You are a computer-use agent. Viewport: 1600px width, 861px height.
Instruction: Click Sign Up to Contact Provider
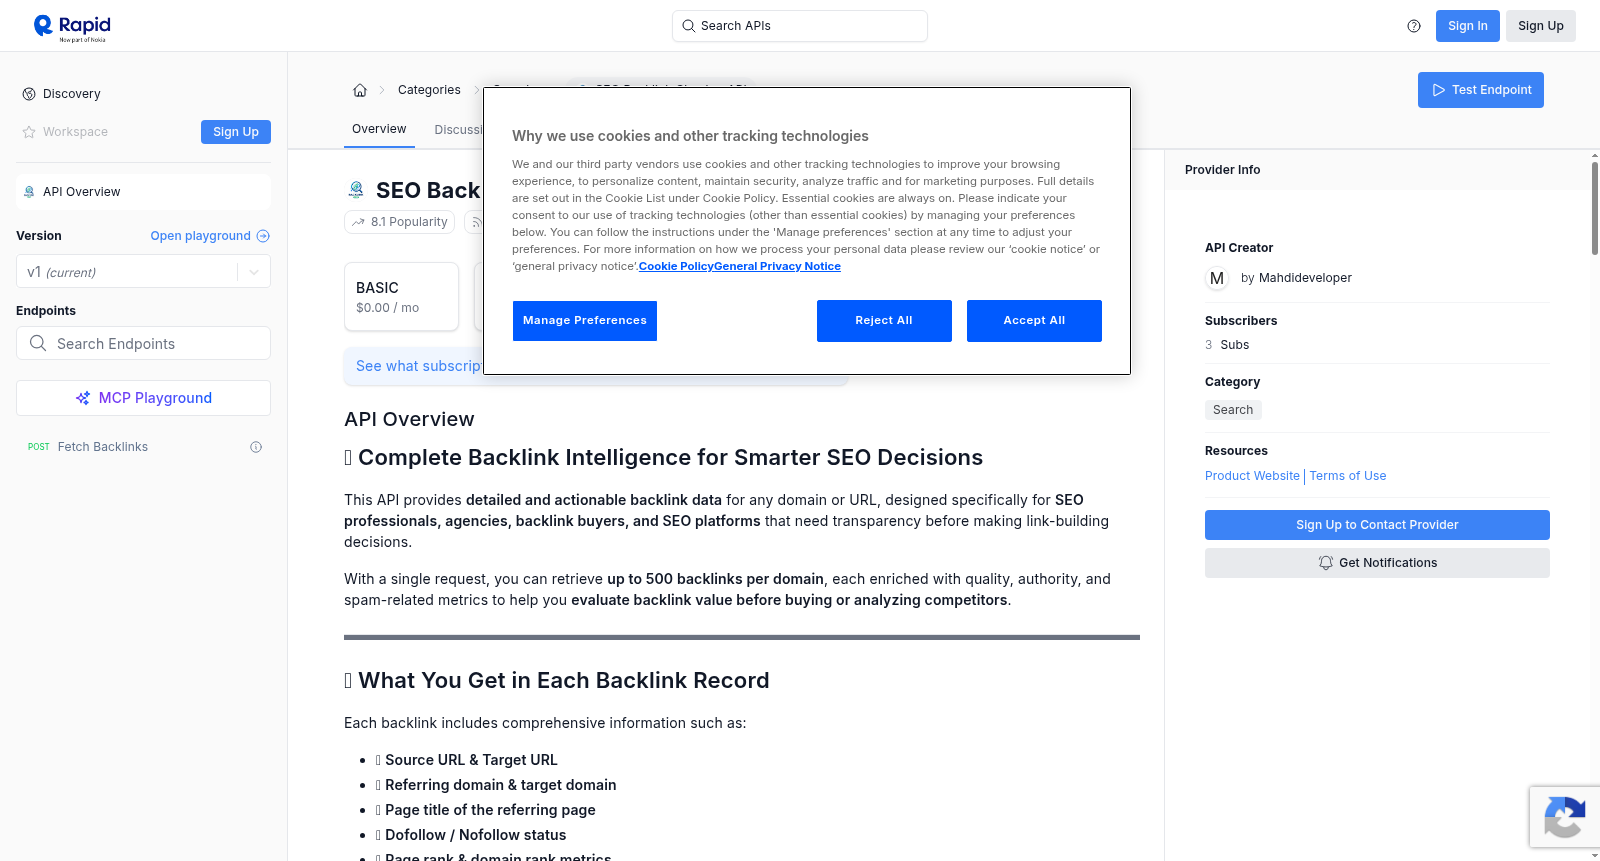click(x=1377, y=525)
